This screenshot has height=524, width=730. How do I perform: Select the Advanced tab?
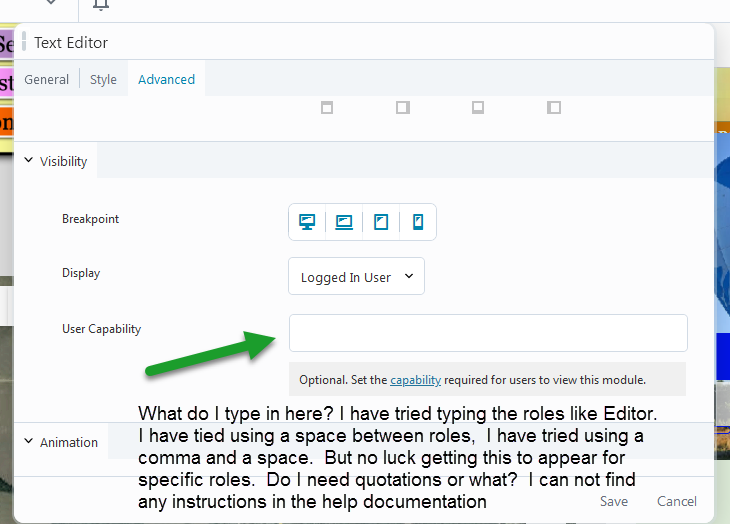pyautogui.click(x=166, y=79)
